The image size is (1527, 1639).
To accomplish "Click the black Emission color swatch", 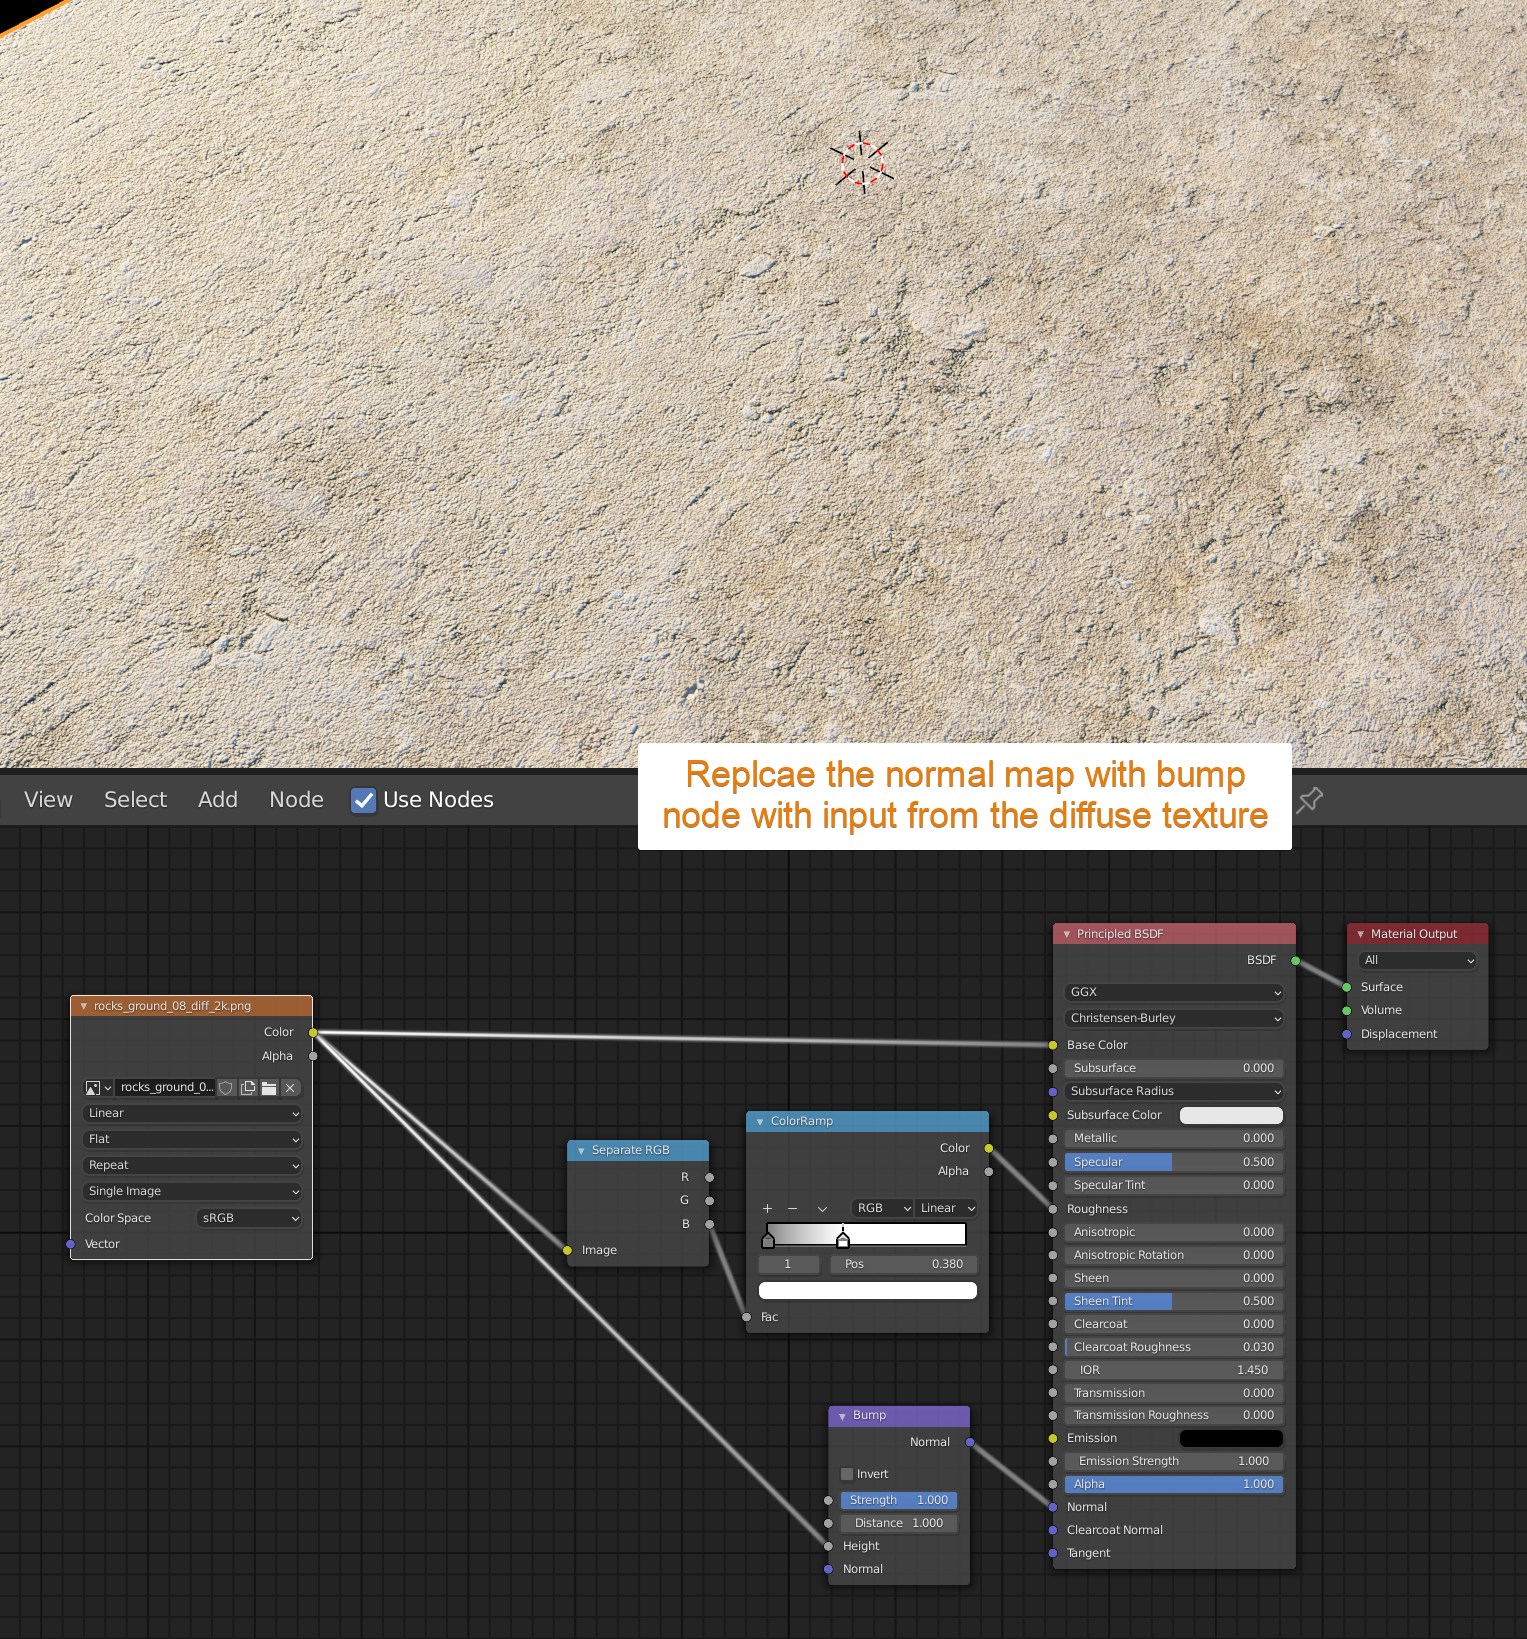I will [x=1231, y=1438].
